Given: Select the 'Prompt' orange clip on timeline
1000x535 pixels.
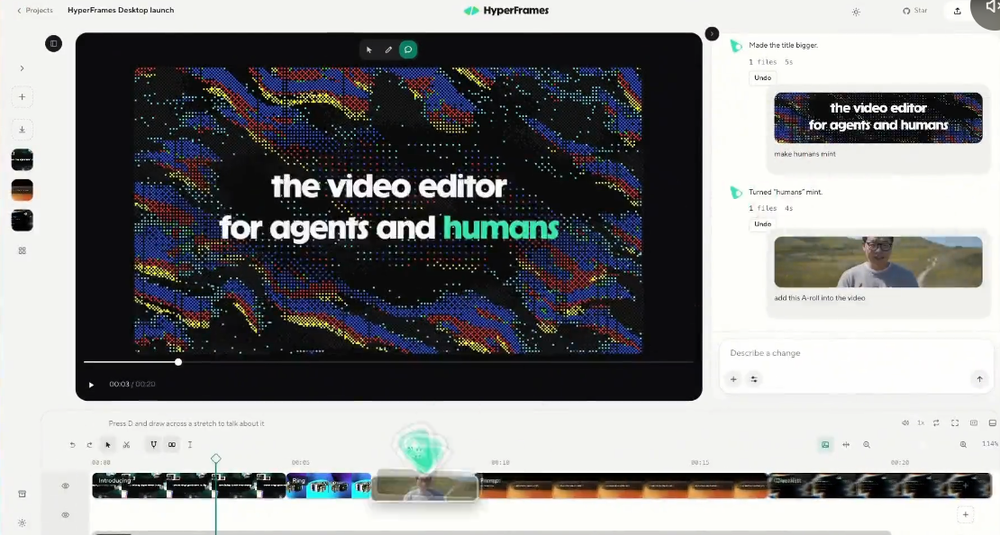Looking at the screenshot, I should (623, 486).
